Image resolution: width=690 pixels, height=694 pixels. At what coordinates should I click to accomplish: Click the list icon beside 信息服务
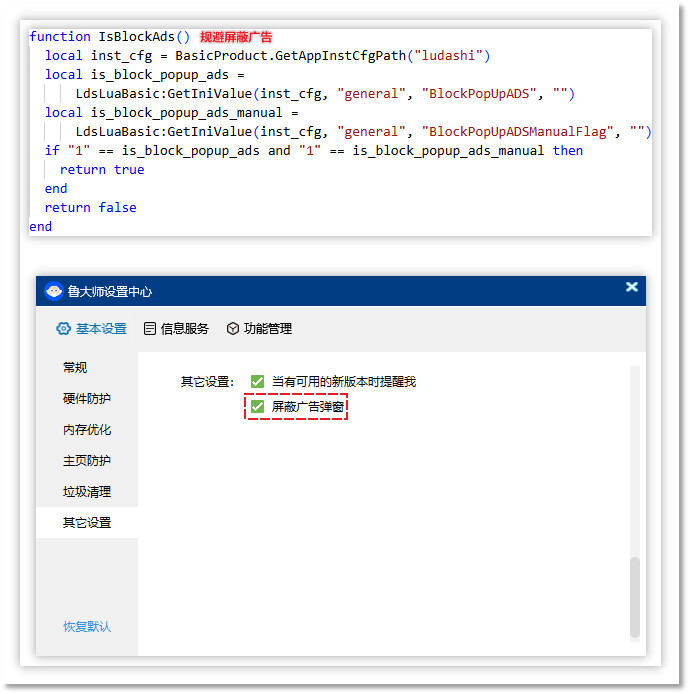point(150,329)
